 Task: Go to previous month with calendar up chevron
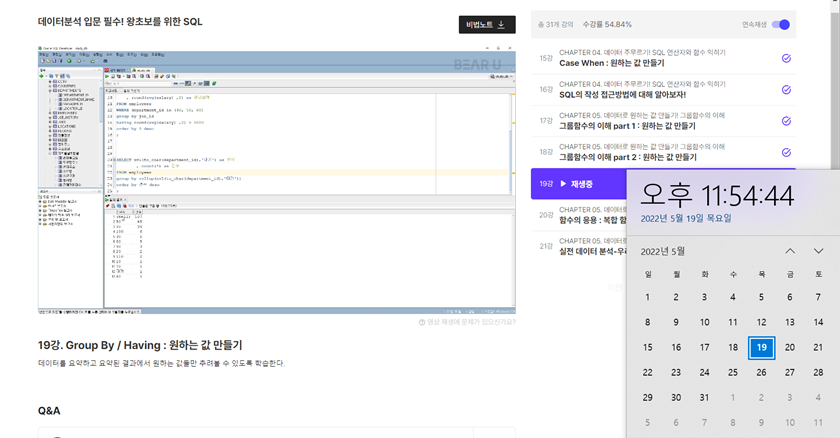[790, 251]
